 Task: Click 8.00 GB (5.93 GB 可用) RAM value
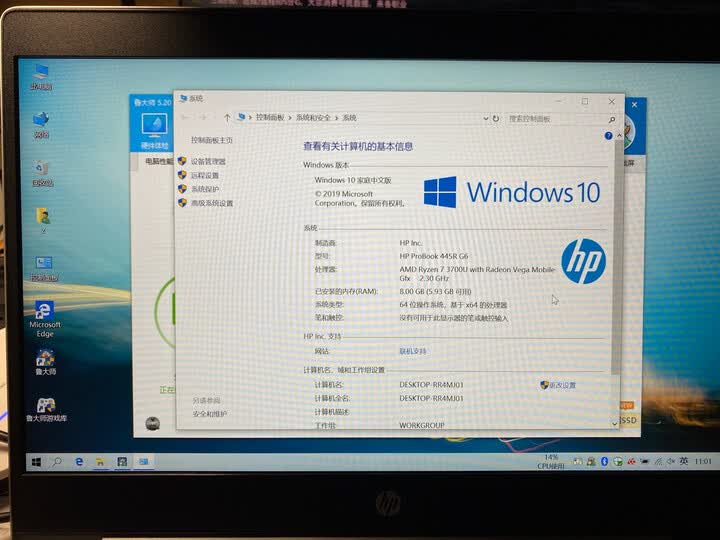[435, 292]
